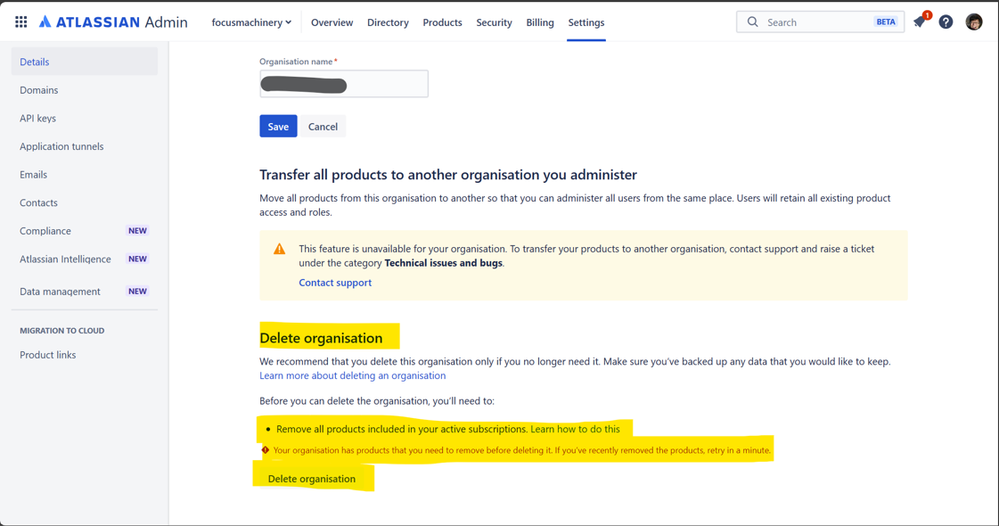Click the Atlassian Admin logo

[113, 22]
